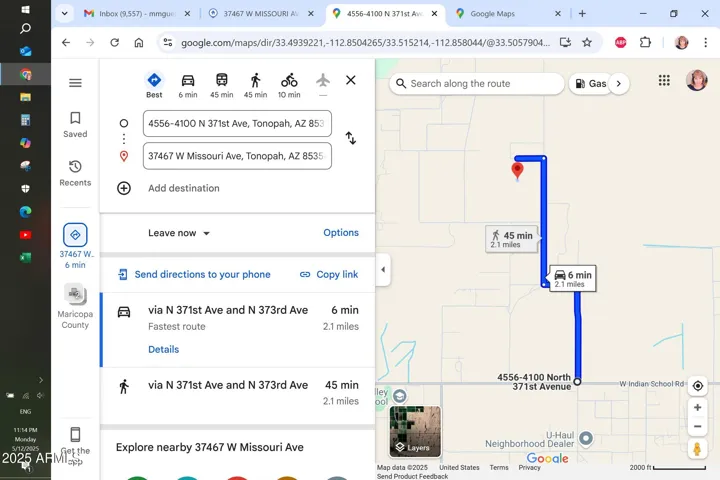Screen dimensions: 720x480
Task: Click Search along the route box
Action: point(477,84)
